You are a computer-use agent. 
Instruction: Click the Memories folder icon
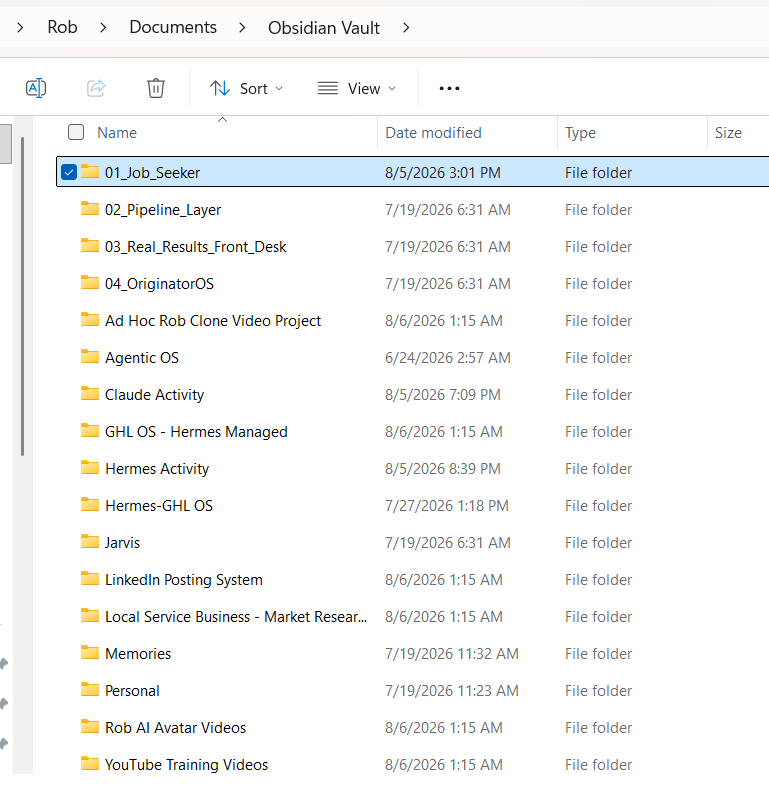tap(90, 653)
